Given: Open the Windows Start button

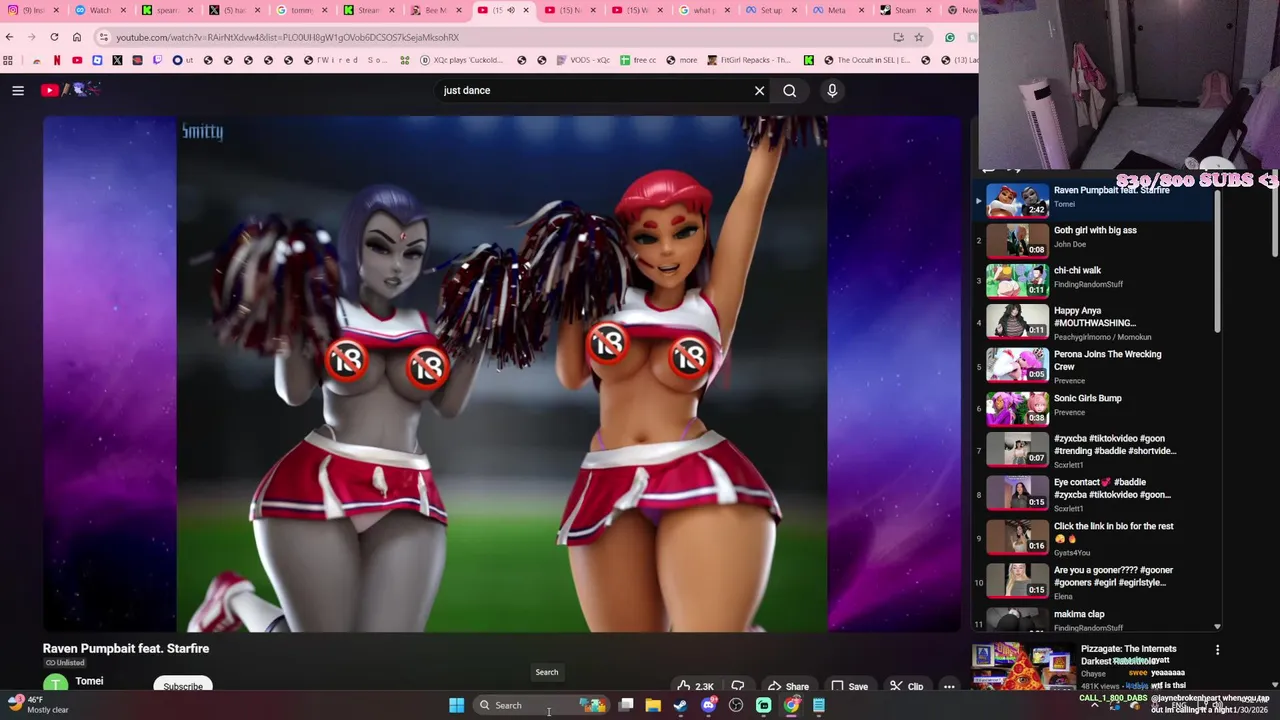Looking at the screenshot, I should [x=456, y=705].
